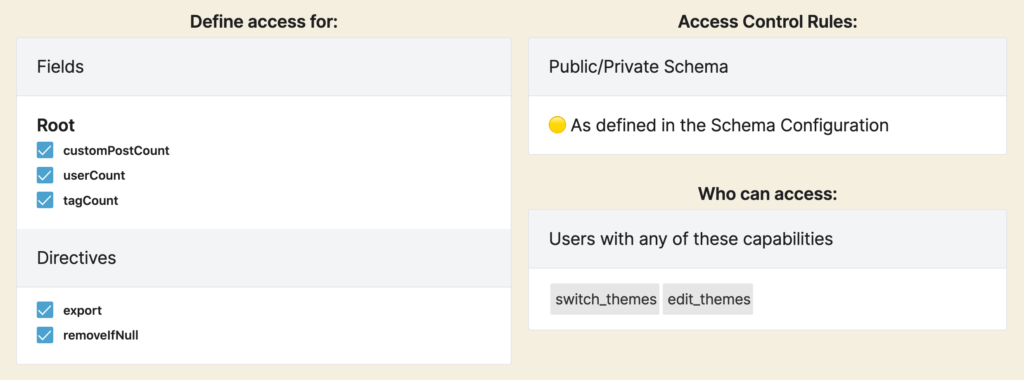This screenshot has height=380, width=1024.
Task: Toggle the removeIfNull directive checkbox
Action: [x=44, y=336]
